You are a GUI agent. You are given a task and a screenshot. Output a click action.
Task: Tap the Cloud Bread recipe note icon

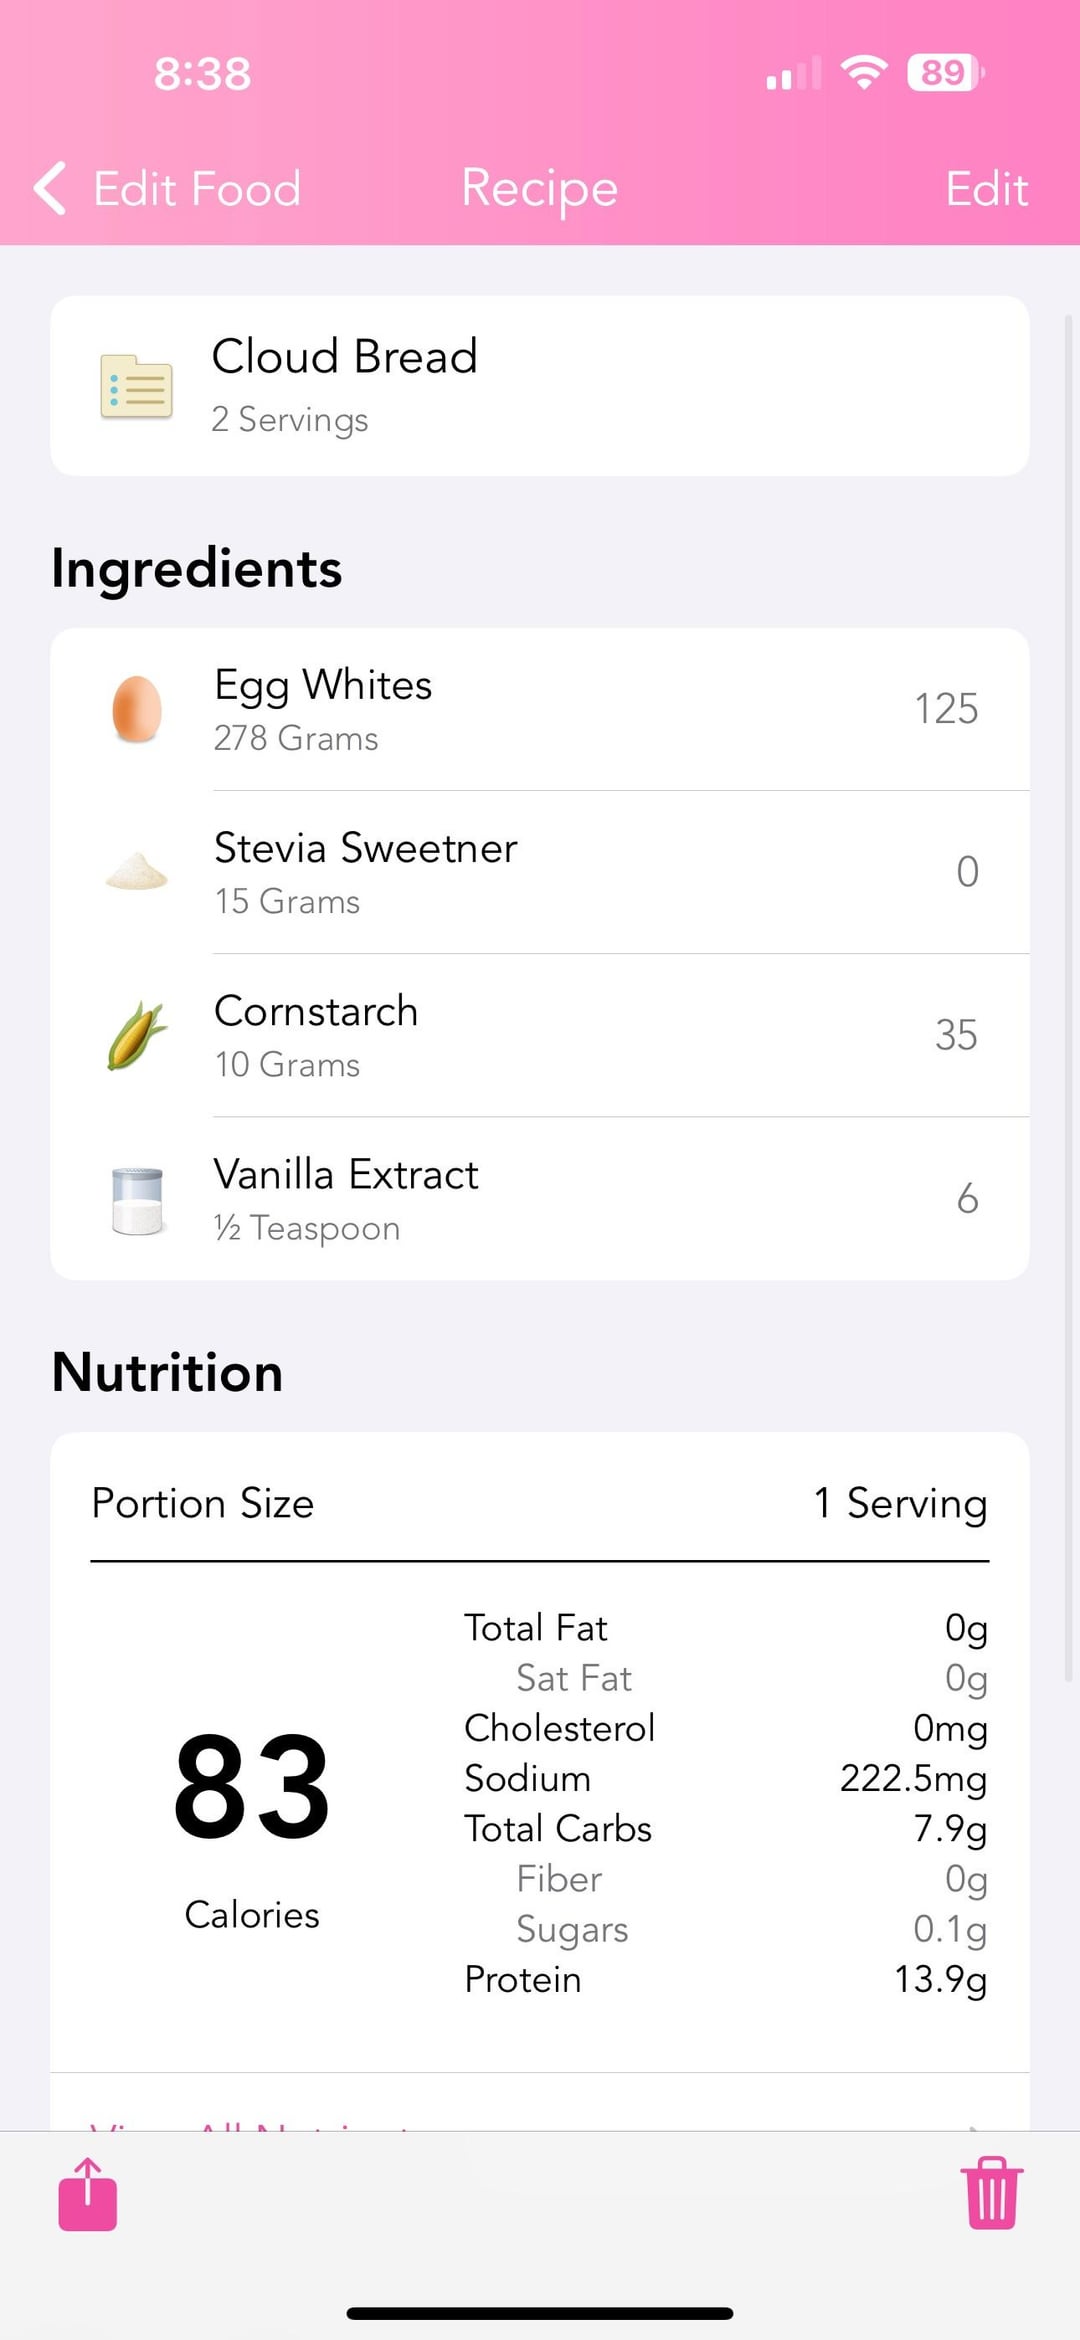137,386
